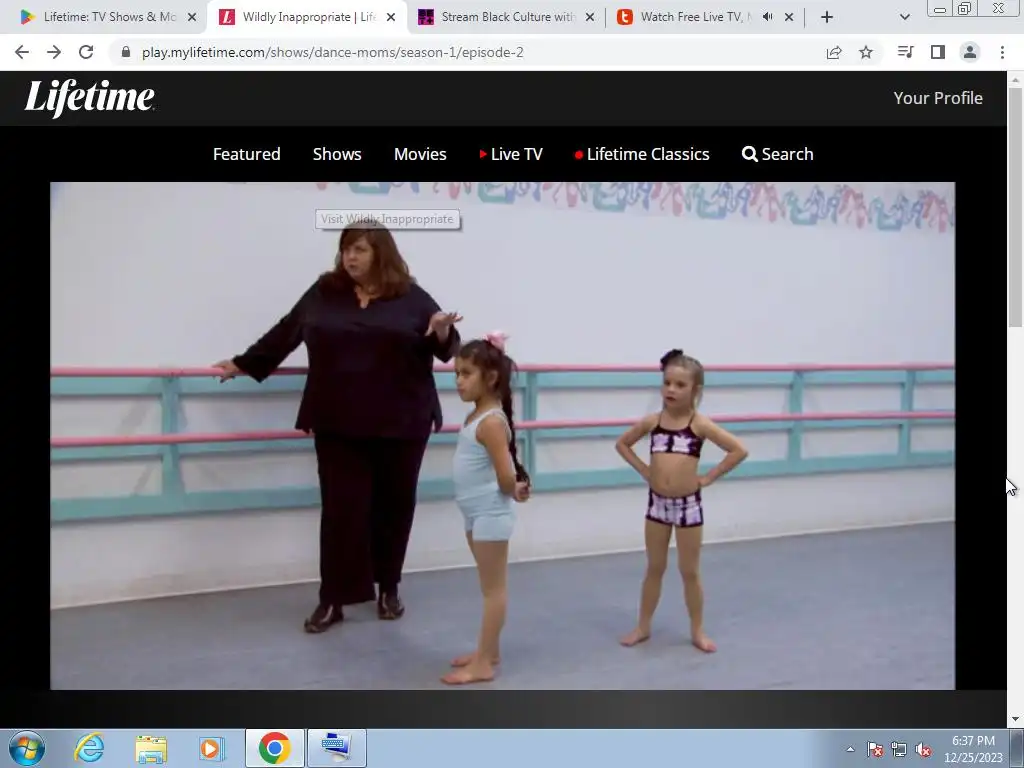The width and height of the screenshot is (1024, 768).
Task: Click the Lifetime TV tab favicon
Action: [27, 17]
